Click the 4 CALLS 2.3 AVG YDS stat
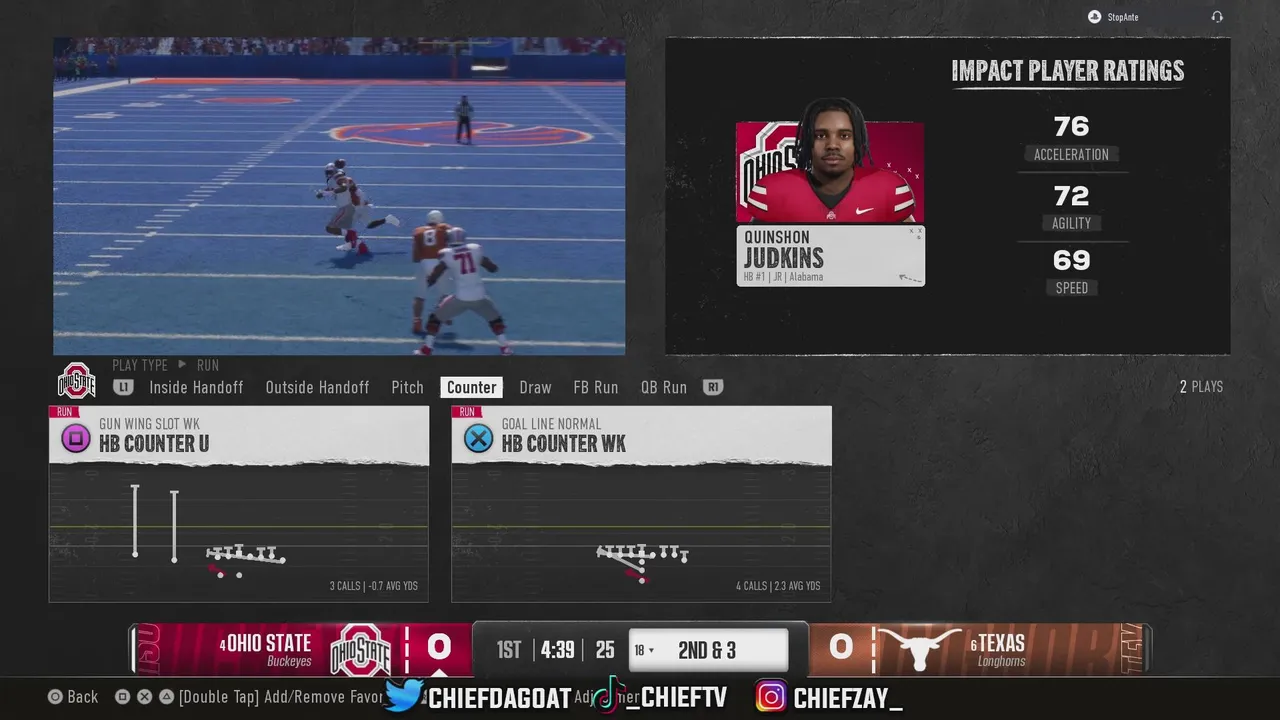 (778, 586)
